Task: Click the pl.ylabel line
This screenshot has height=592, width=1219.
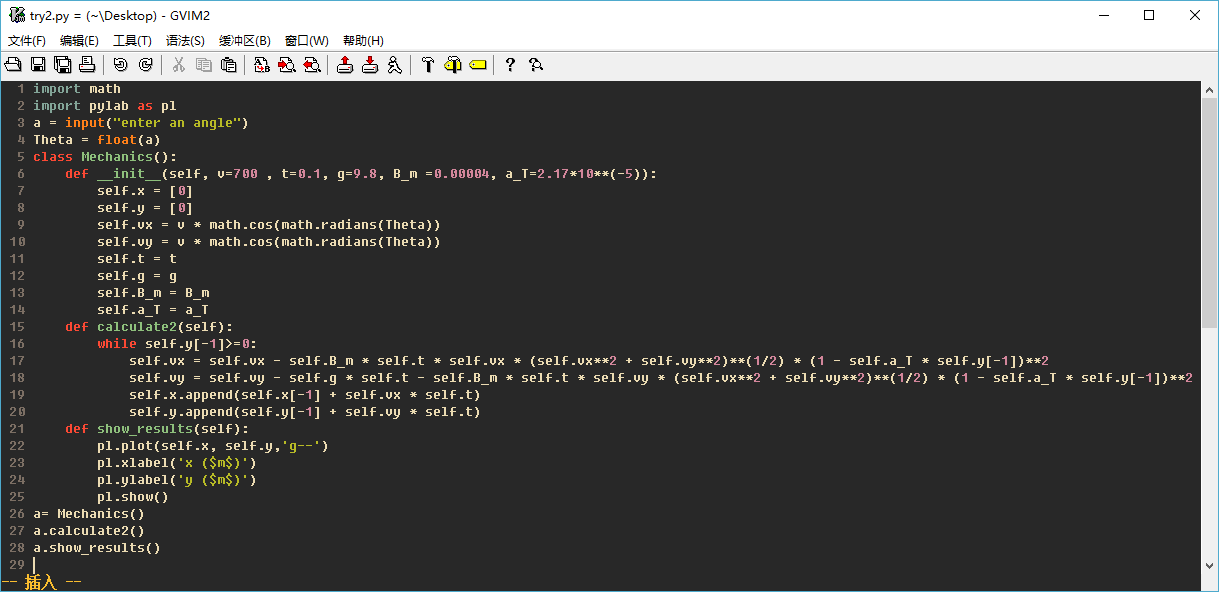Action: (x=177, y=480)
